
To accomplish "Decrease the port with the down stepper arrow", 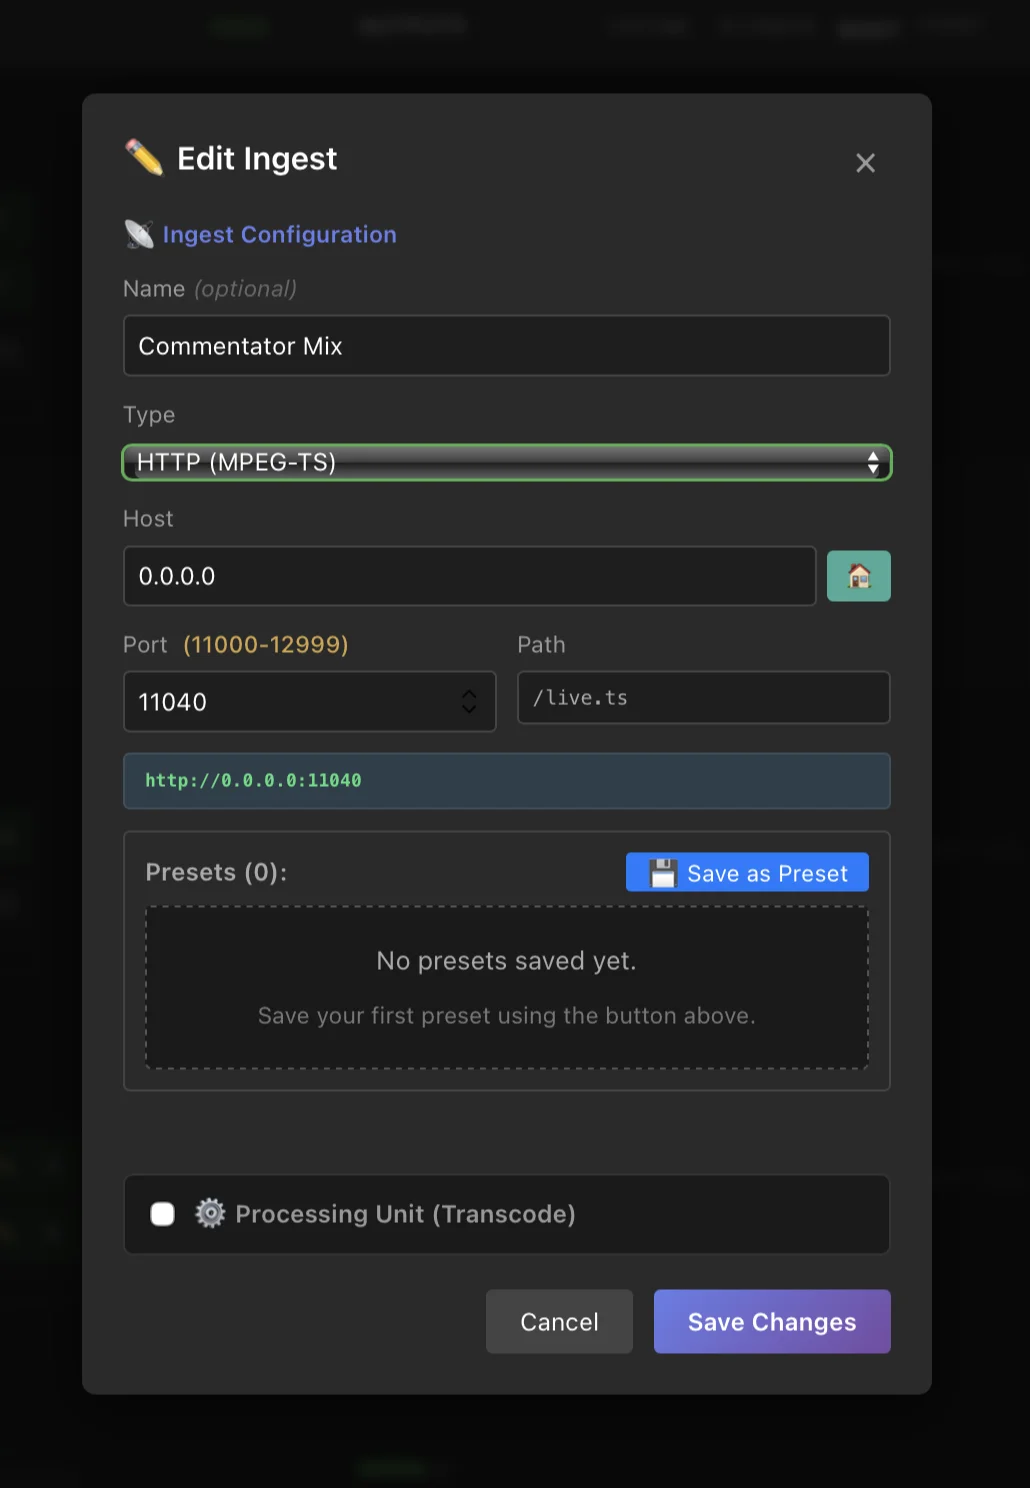I will (469, 709).
